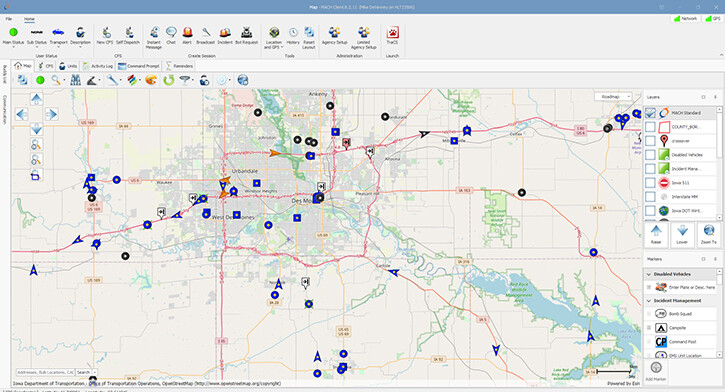
Task: Enable the Iowa 511 layer checkbox
Action: [x=651, y=183]
